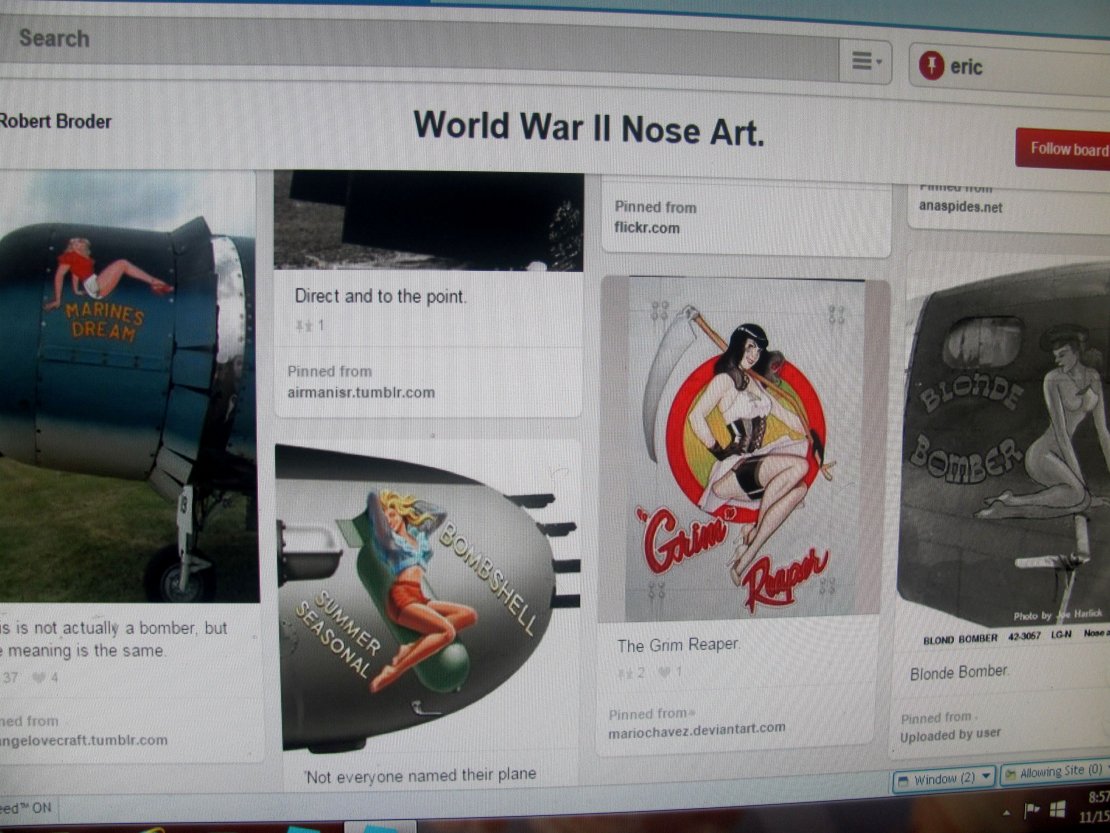Click the repin count icon under 'Direct and to the point'
The height and width of the screenshot is (833, 1110).
coord(304,326)
